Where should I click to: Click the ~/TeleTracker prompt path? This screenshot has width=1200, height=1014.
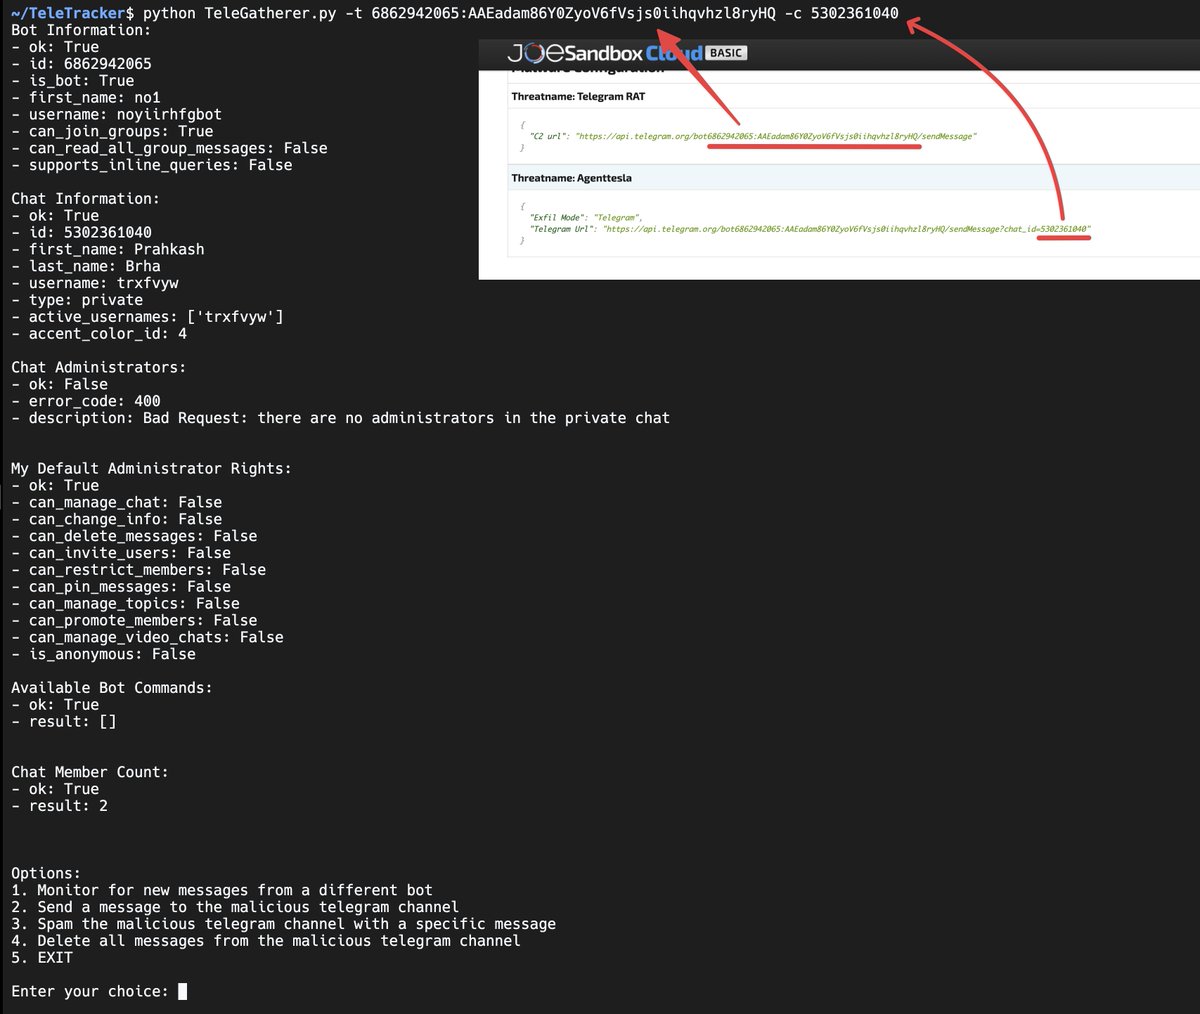(x=67, y=13)
